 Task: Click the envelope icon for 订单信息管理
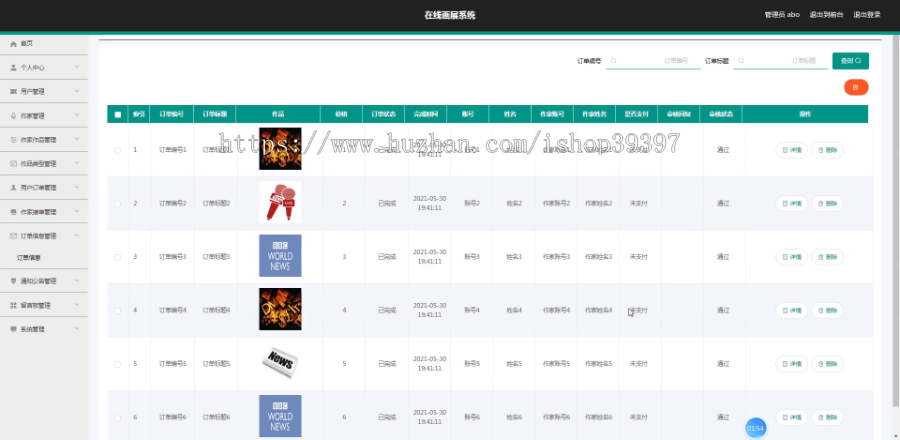tap(14, 236)
